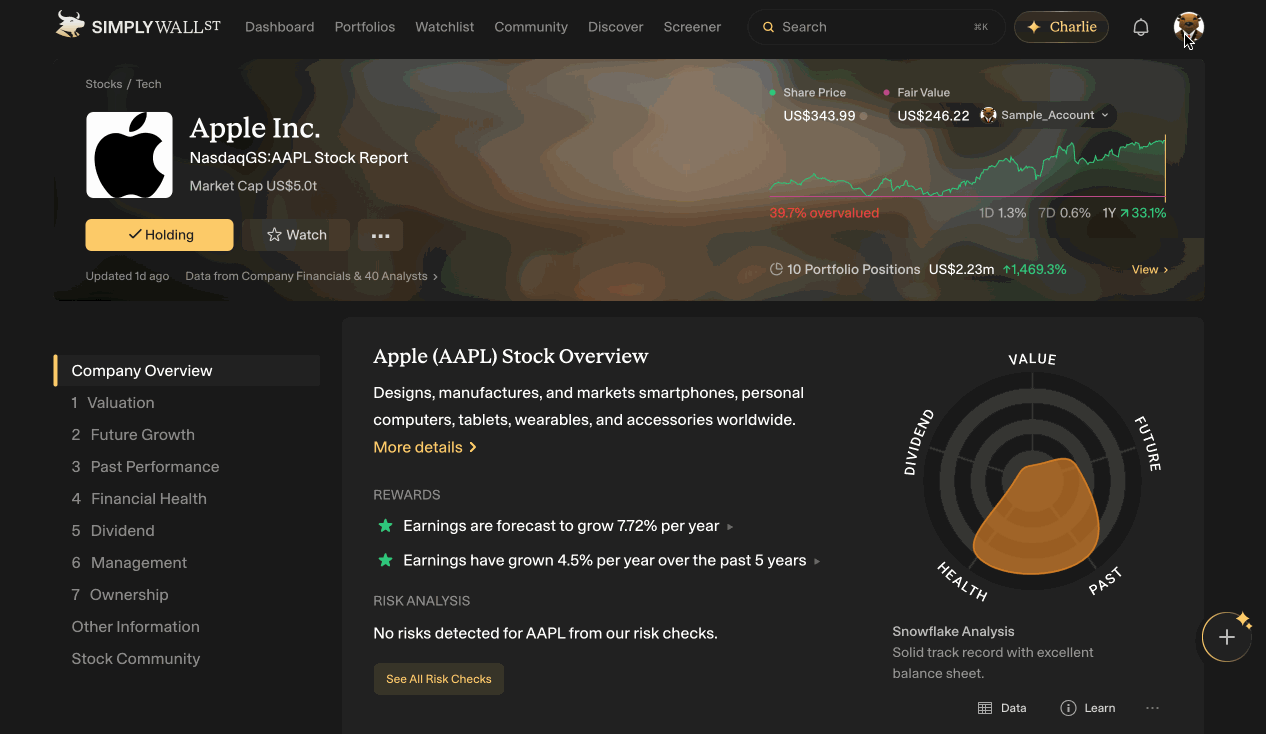Click the Snowflake Analysis radar chart
The width and height of the screenshot is (1266, 734).
coord(1032,481)
